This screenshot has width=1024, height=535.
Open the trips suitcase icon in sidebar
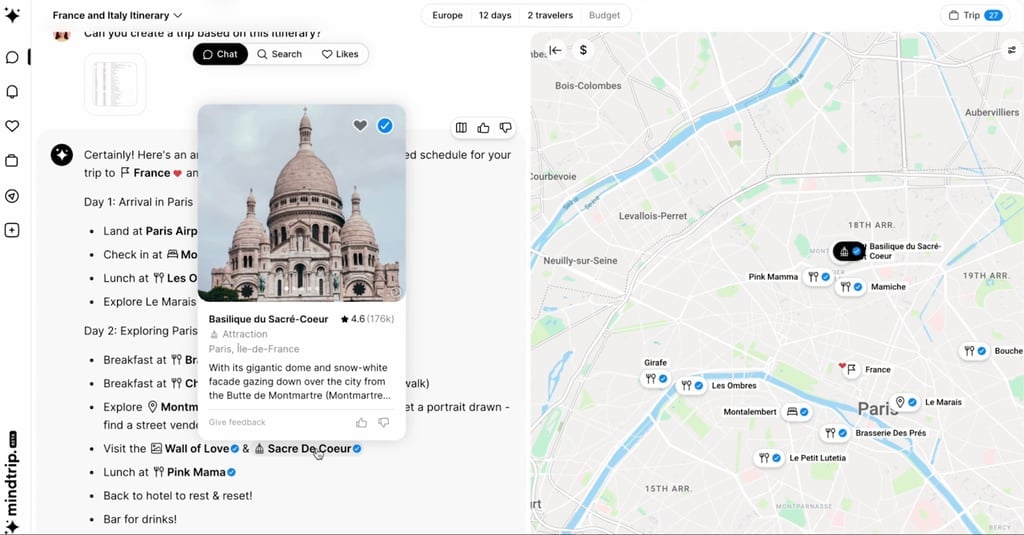[x=12, y=161]
